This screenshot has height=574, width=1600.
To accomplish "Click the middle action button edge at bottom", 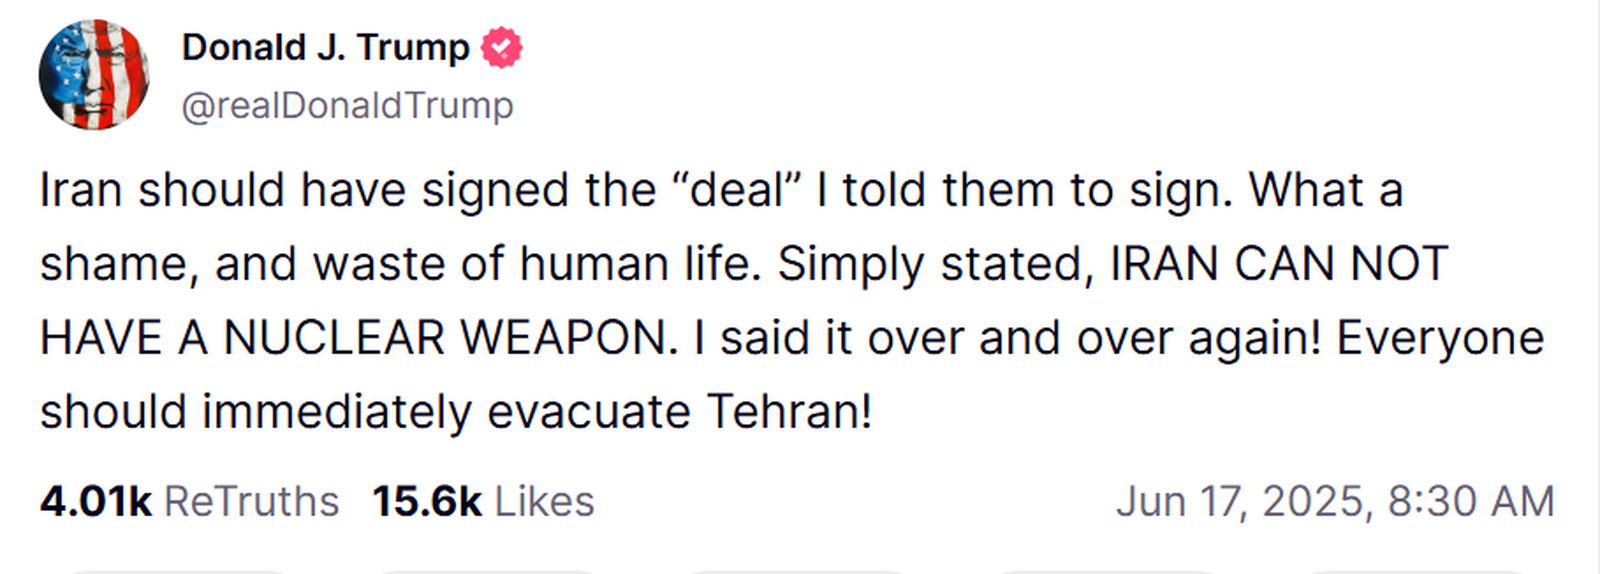I will click(798, 571).
